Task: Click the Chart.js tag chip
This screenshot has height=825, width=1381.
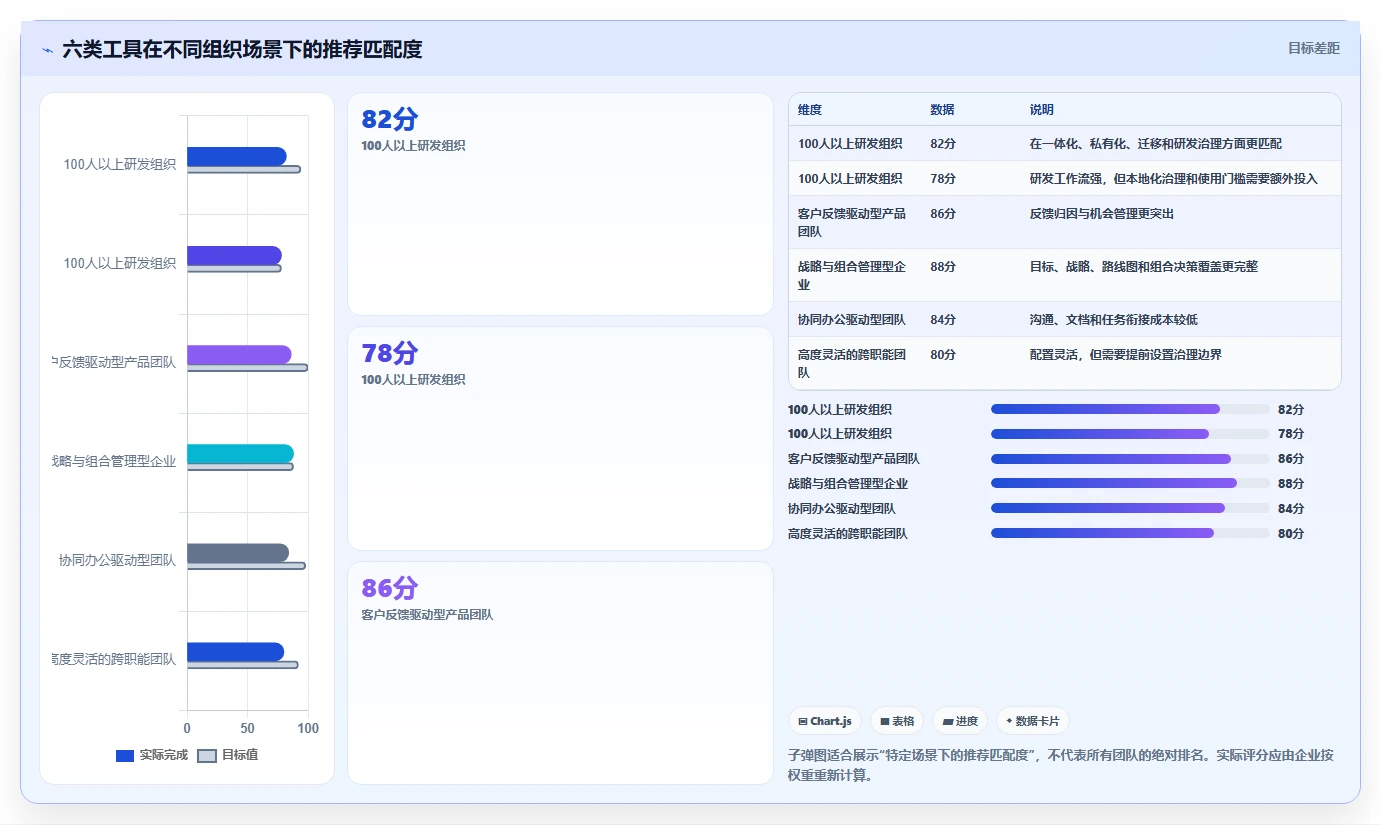Action: [x=825, y=721]
